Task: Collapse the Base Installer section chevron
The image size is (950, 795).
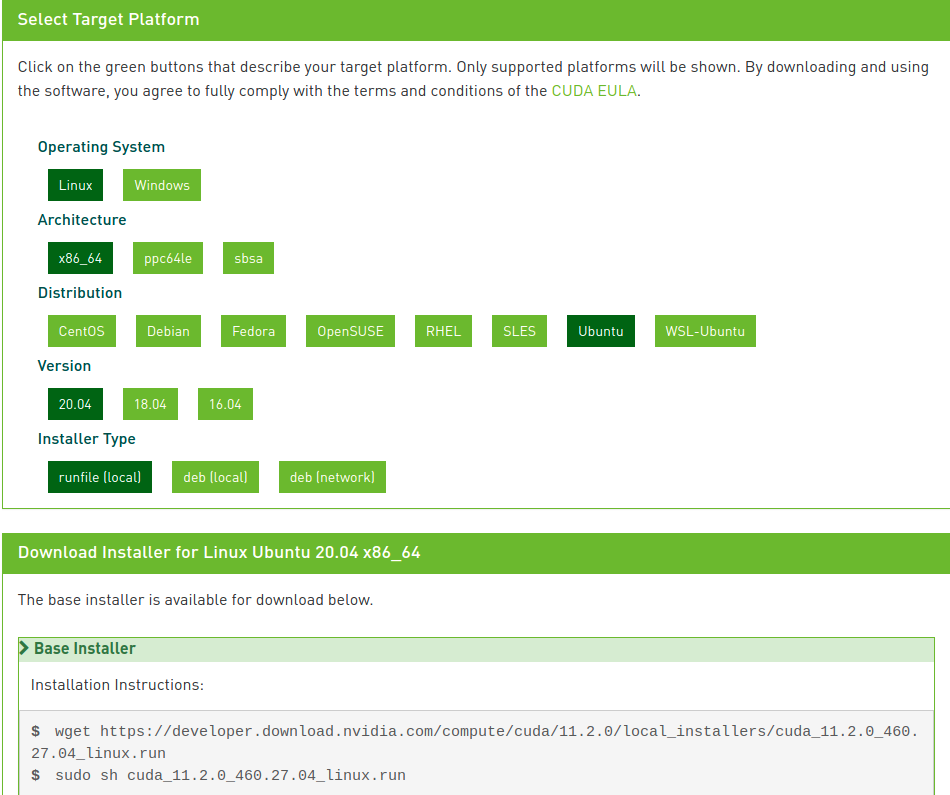Action: coord(24,648)
